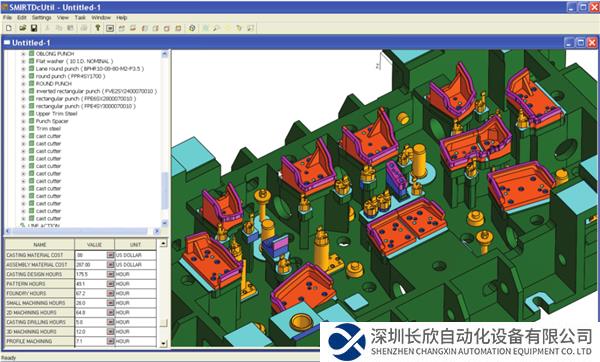Click the key icon in the toolbar
This screenshot has width=600, height=362.
click(98, 28)
